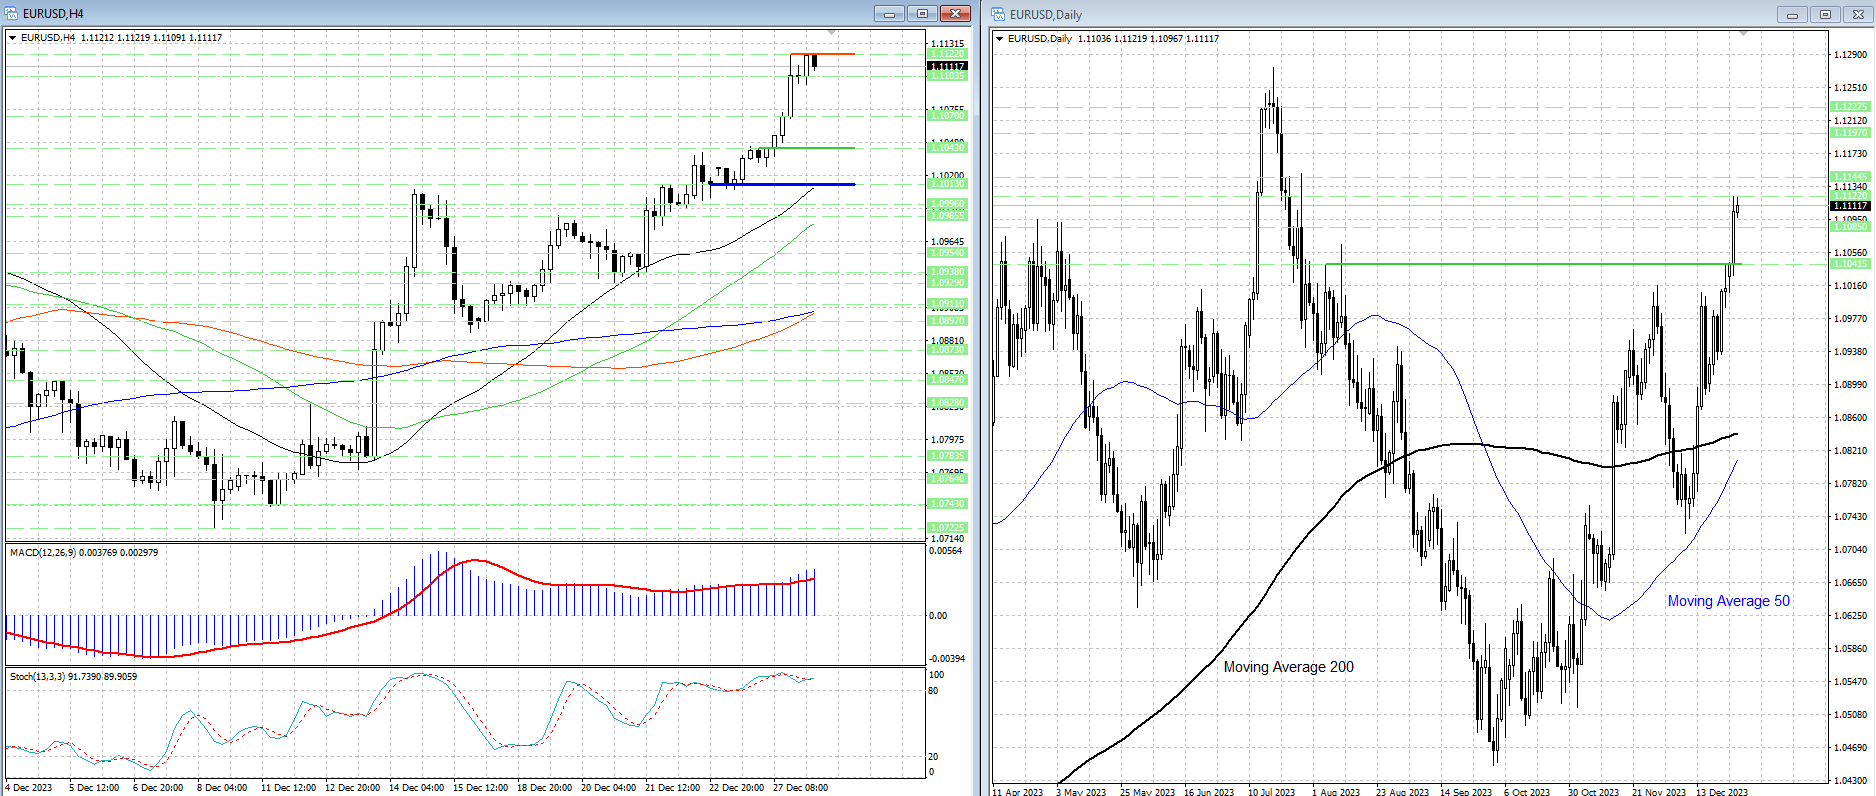Maximize the EURUSD,Daily chart window
Screen dimensions: 1876x796
pos(1825,15)
